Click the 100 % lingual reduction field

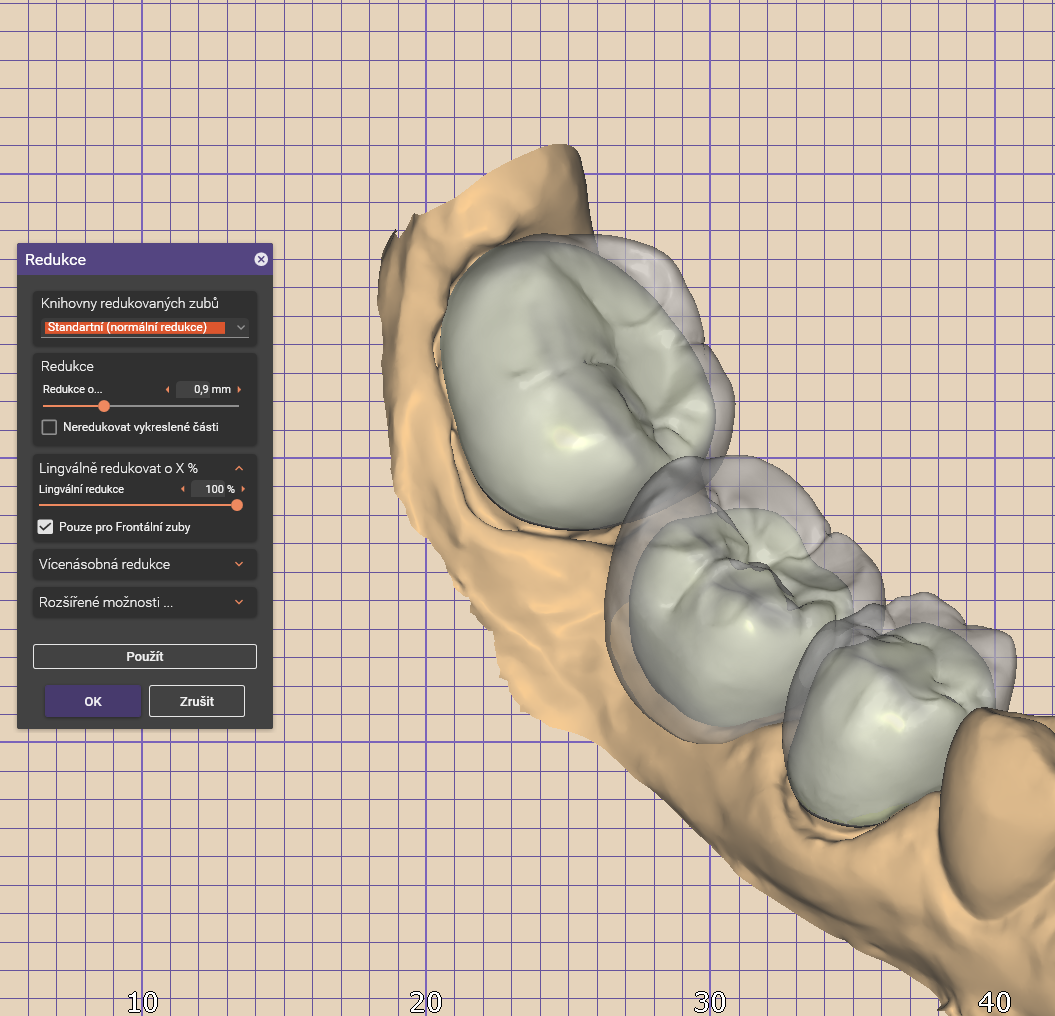point(213,489)
